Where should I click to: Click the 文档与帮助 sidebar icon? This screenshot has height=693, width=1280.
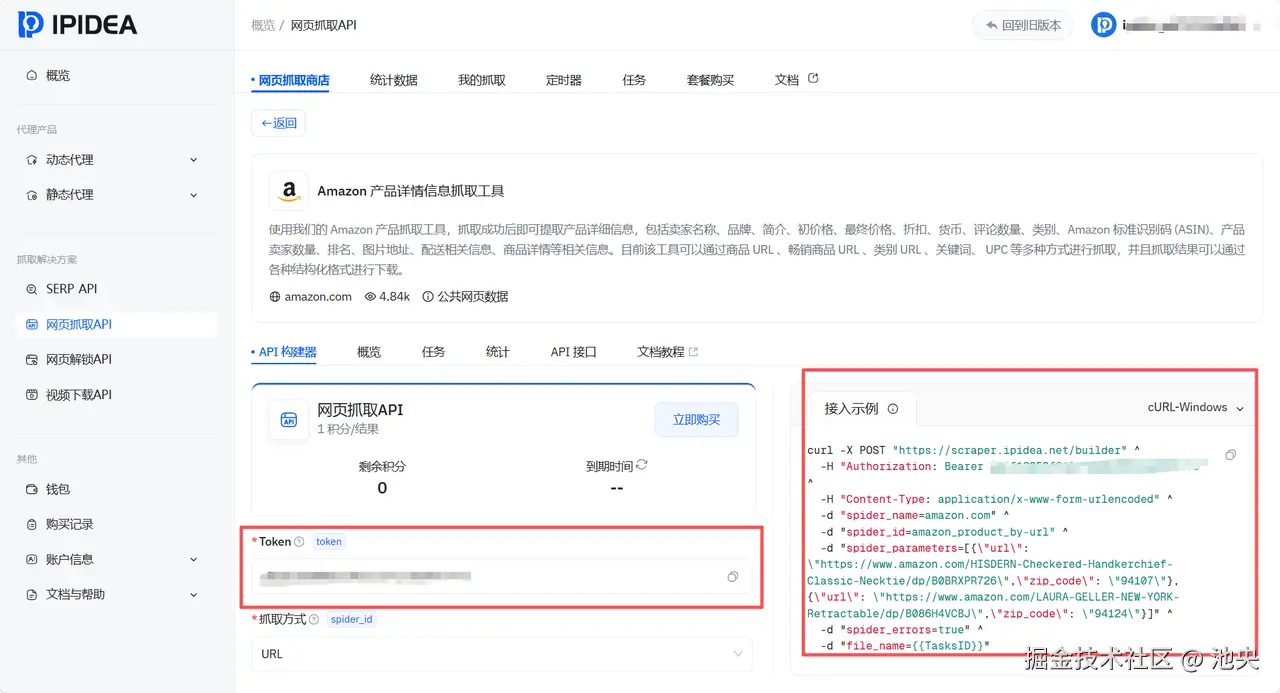point(32,595)
